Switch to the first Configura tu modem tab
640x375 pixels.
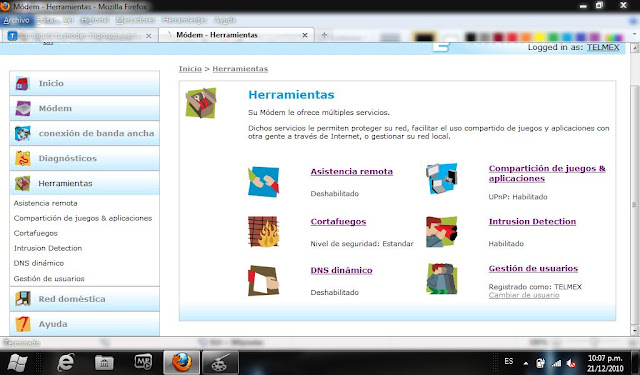(x=80, y=36)
